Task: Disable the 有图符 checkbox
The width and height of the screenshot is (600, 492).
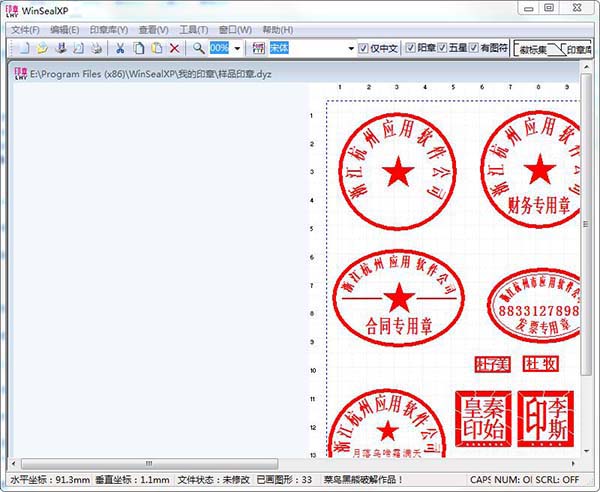Action: click(472, 48)
